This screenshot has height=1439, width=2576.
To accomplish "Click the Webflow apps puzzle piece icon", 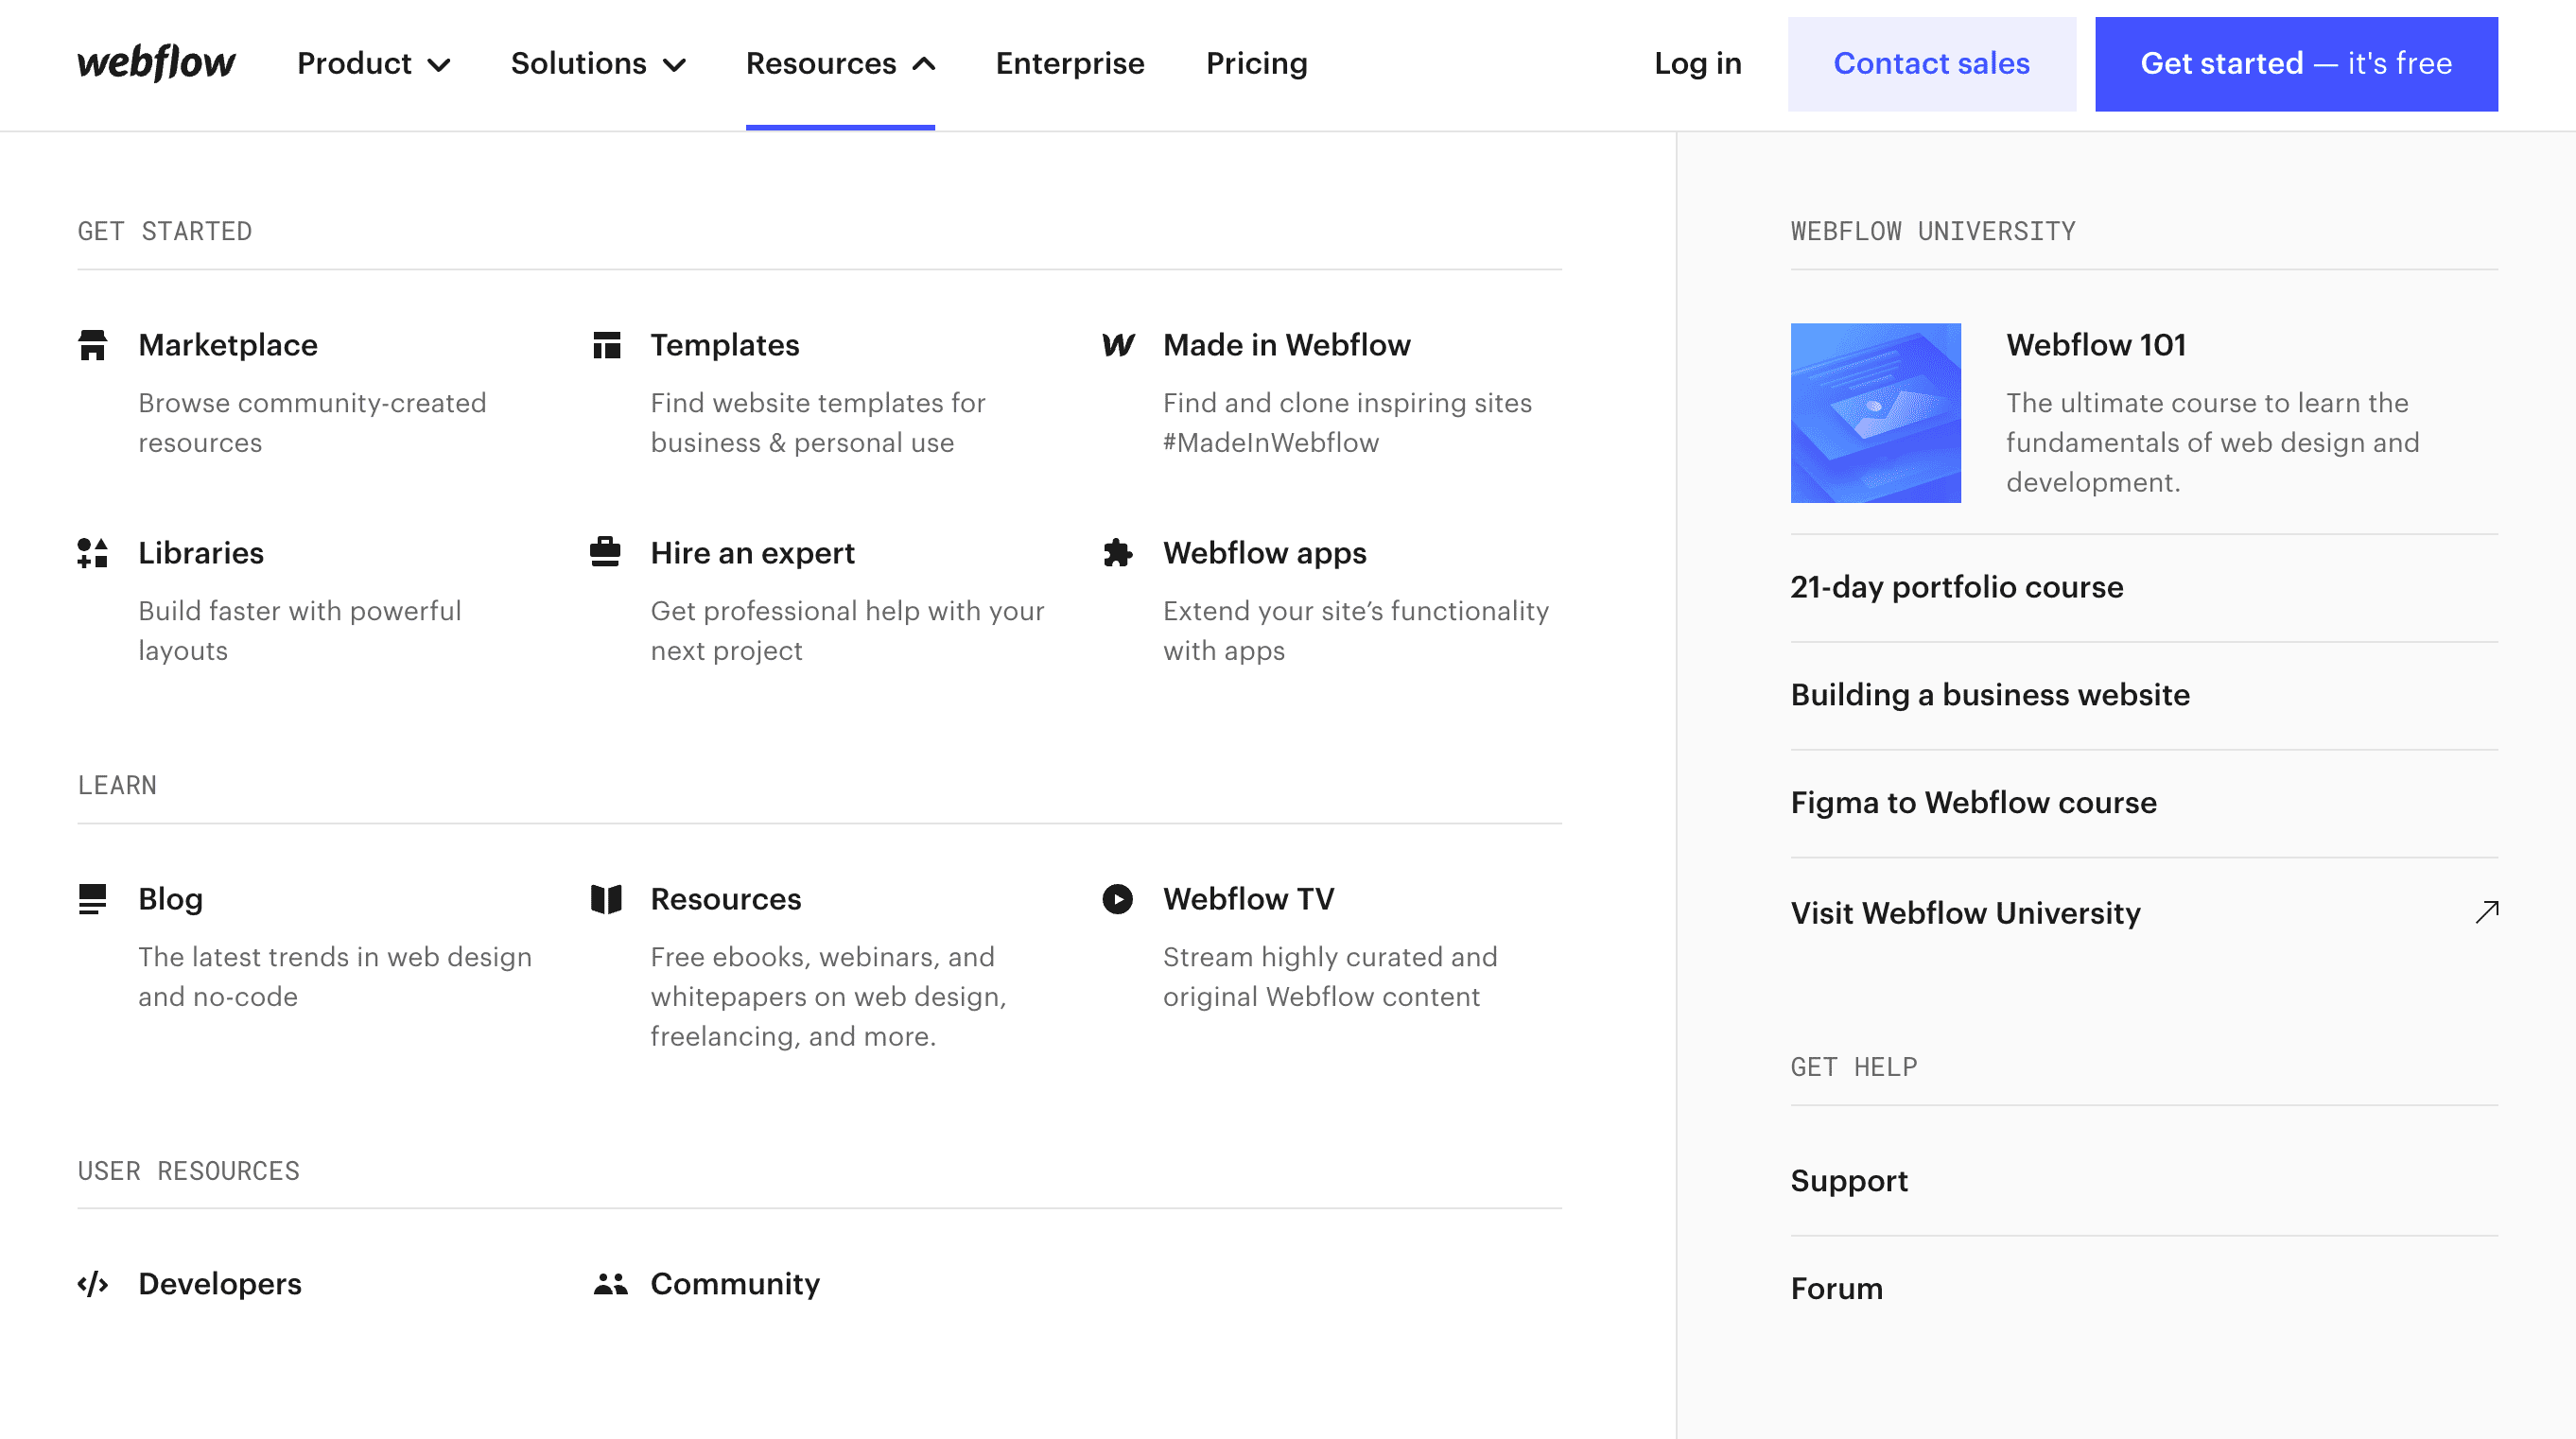I will pyautogui.click(x=1118, y=553).
